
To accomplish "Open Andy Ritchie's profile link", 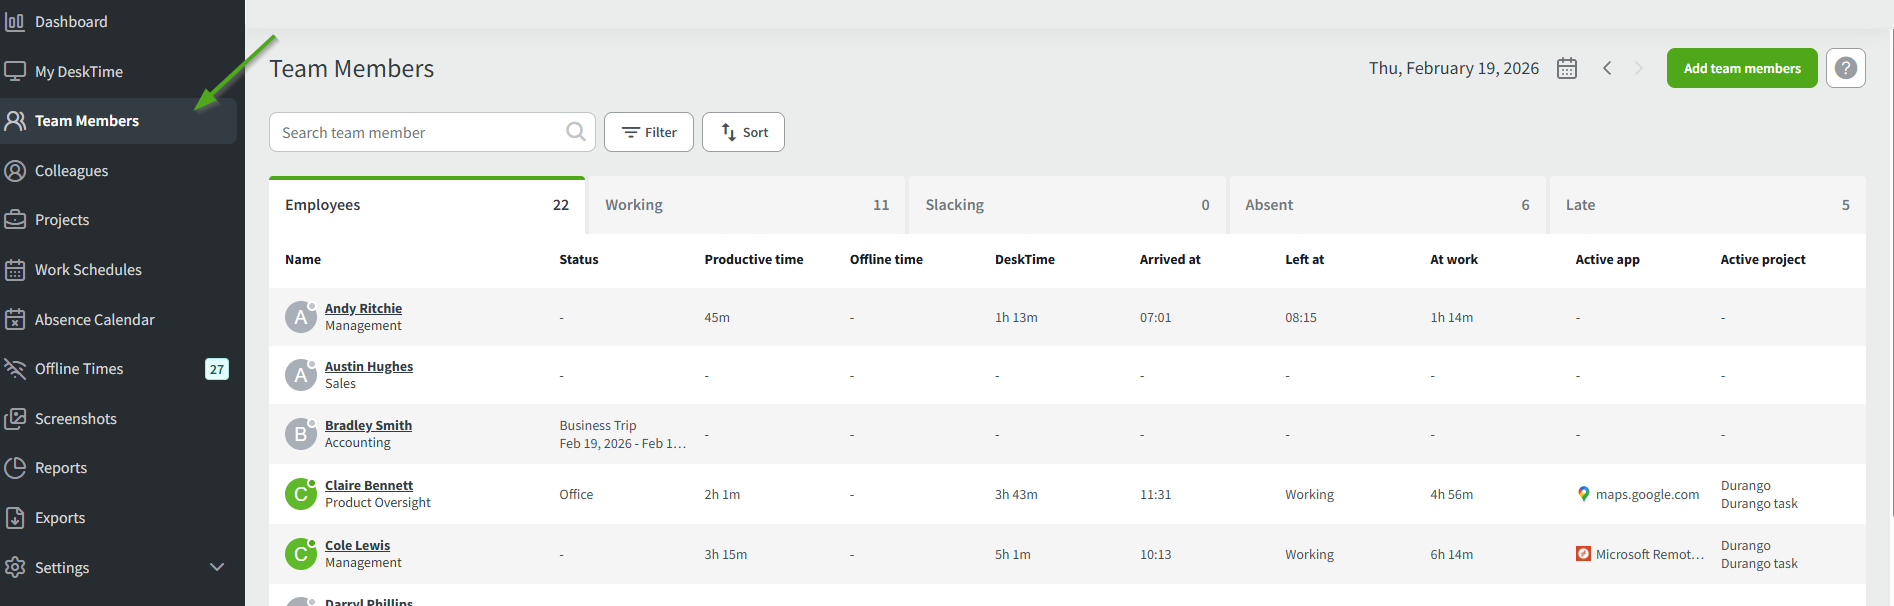I will click(363, 309).
